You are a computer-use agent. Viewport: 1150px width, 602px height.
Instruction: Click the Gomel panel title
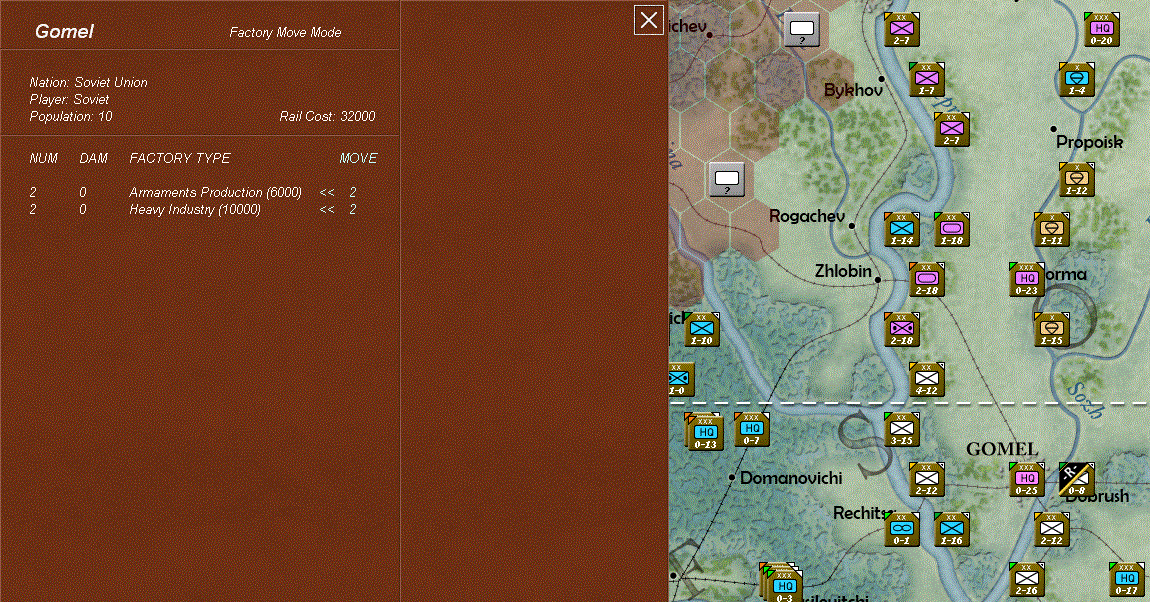[x=65, y=32]
